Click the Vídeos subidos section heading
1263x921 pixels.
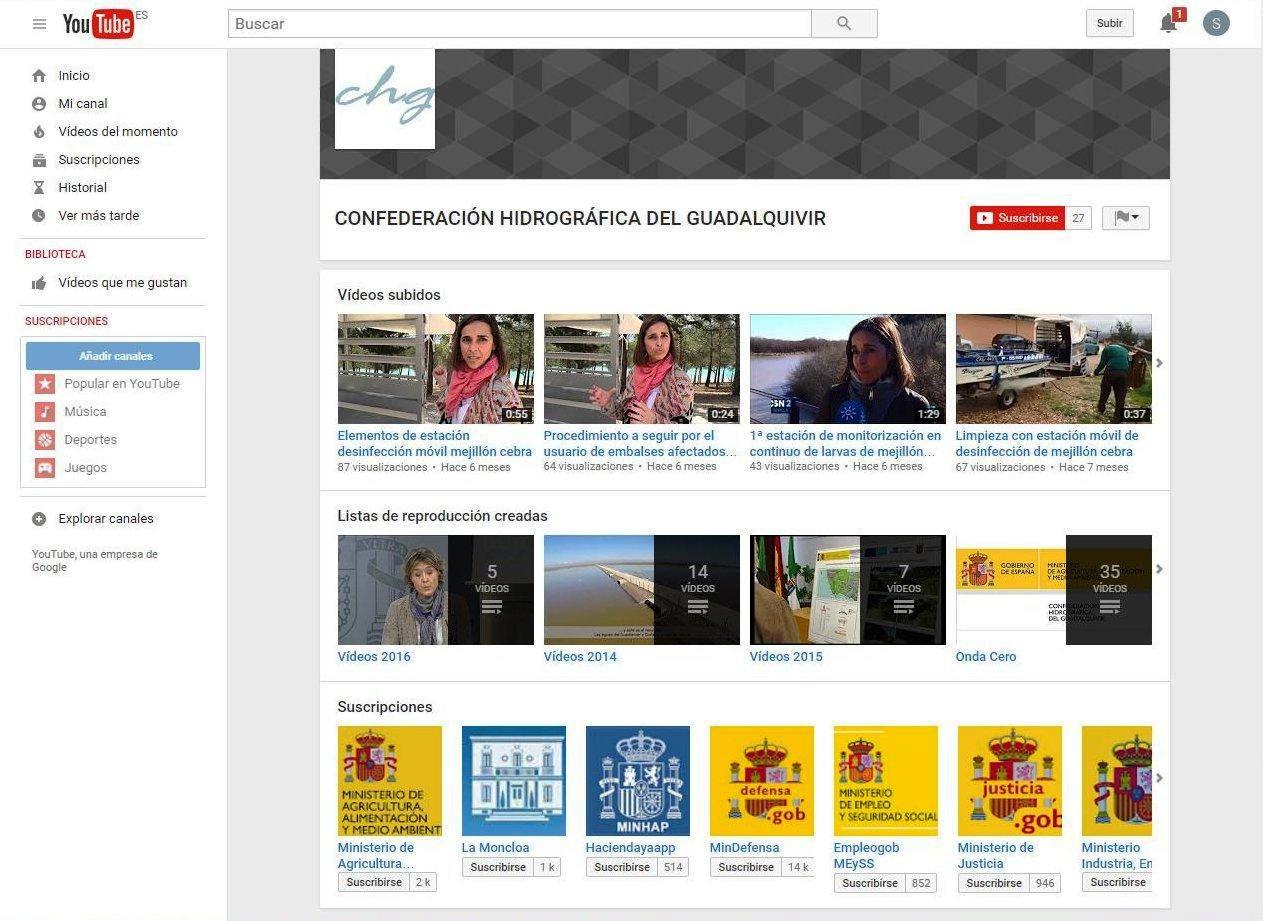[x=389, y=295]
